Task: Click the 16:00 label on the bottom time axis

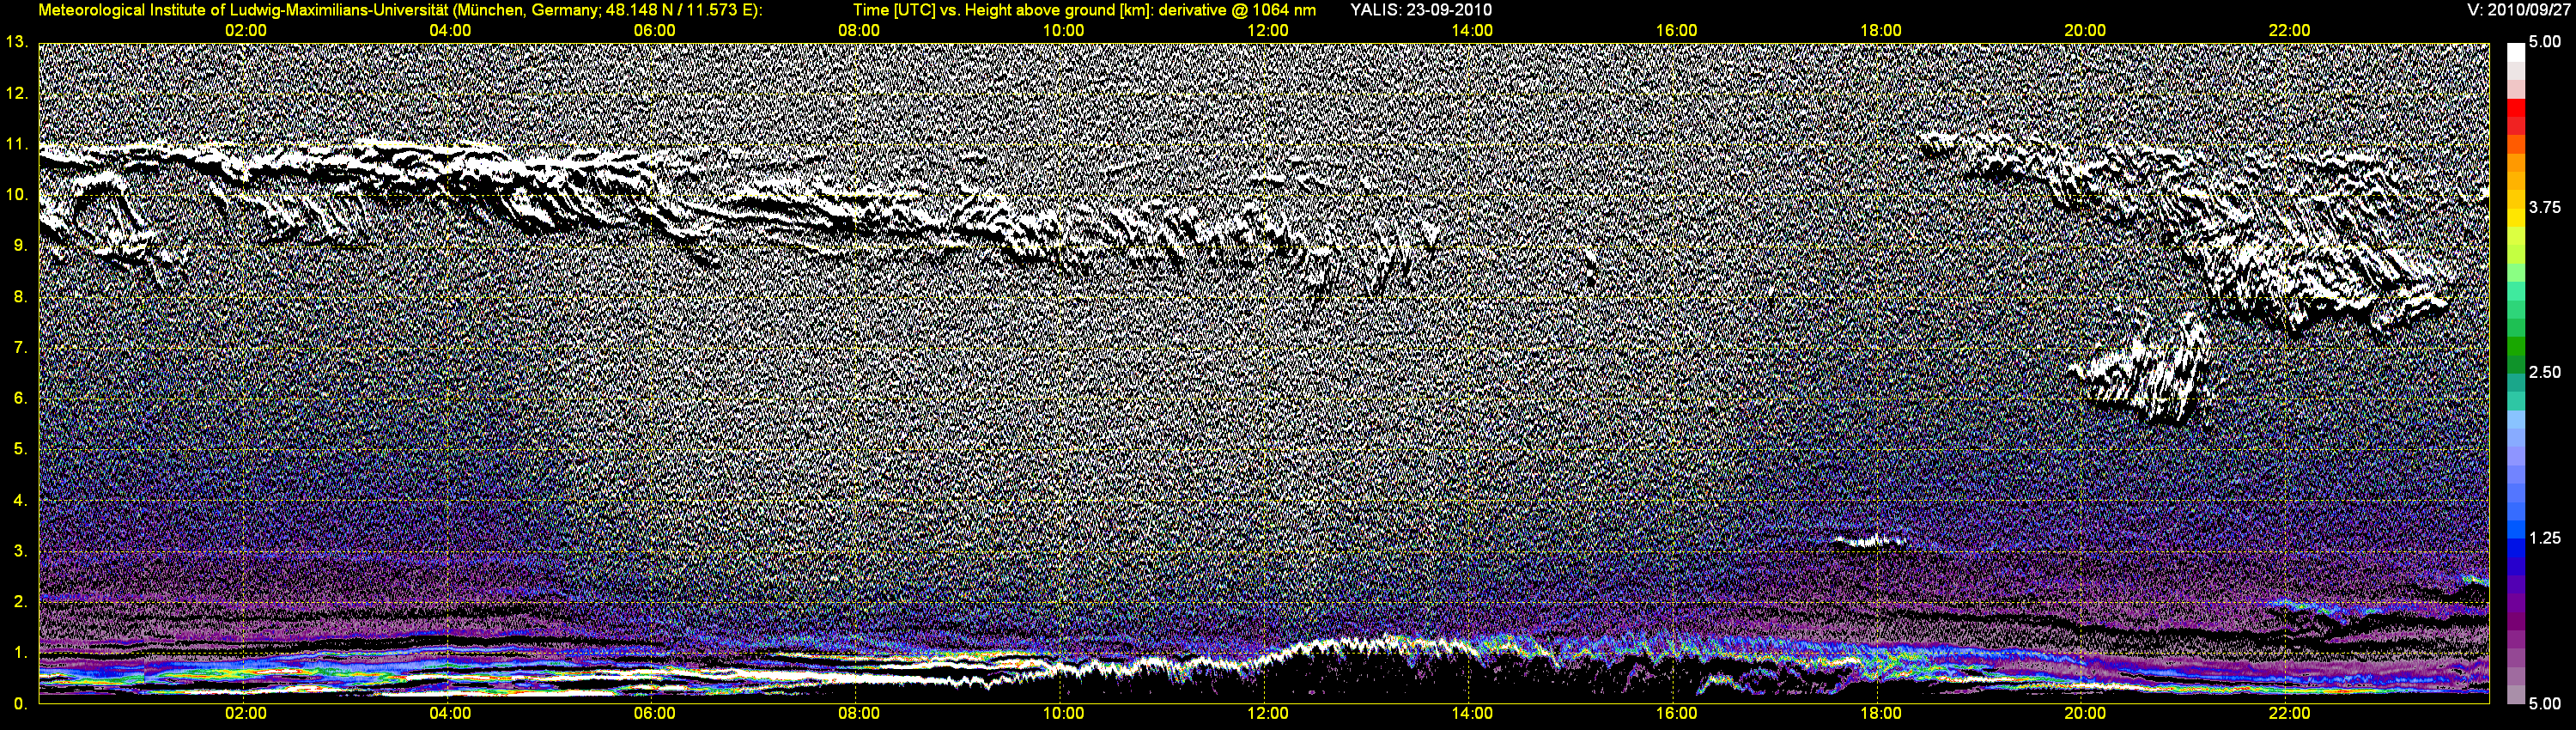Action: (1676, 713)
